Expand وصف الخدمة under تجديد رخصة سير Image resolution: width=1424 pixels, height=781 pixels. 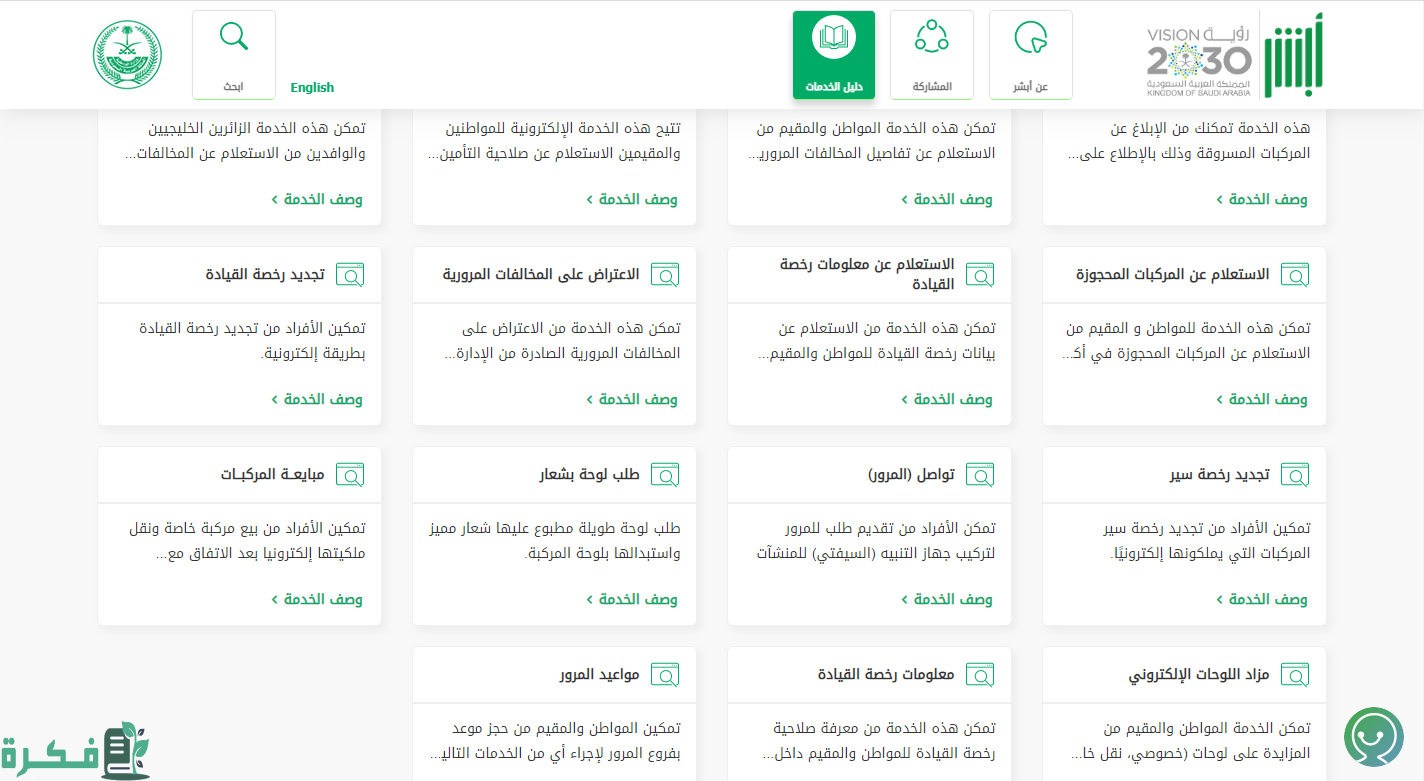click(1261, 599)
